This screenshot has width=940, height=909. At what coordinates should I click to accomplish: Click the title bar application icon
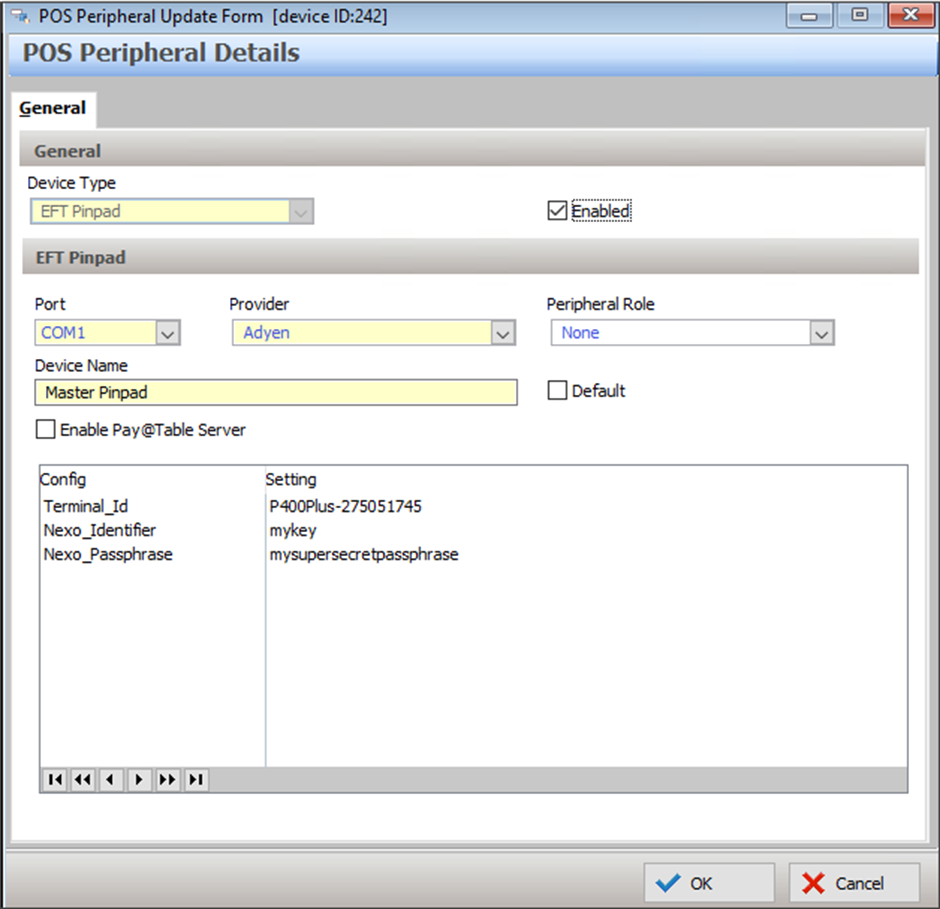[19, 16]
